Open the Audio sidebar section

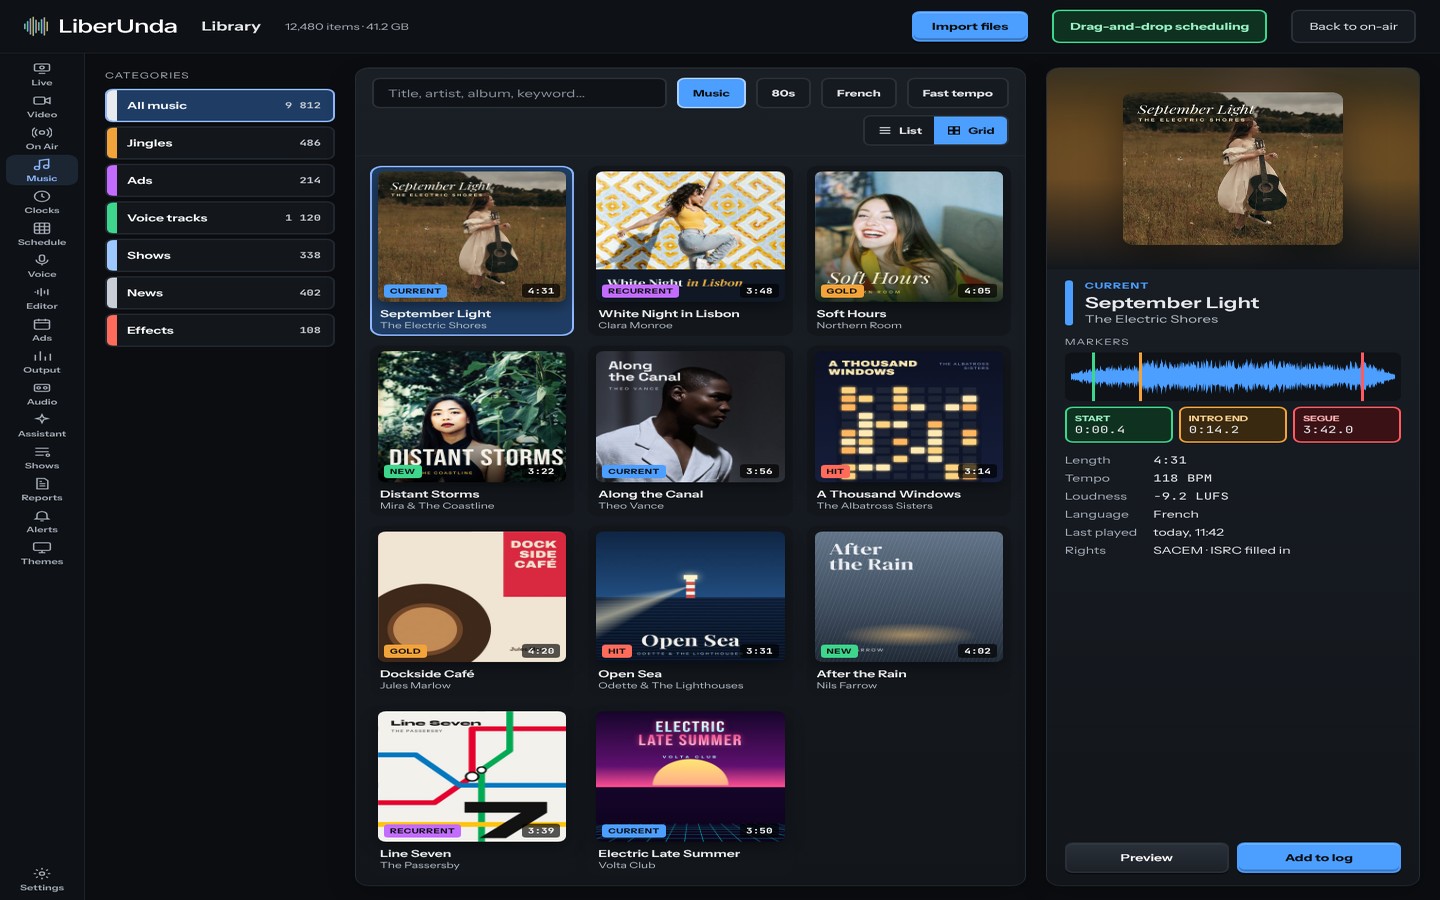click(x=42, y=394)
